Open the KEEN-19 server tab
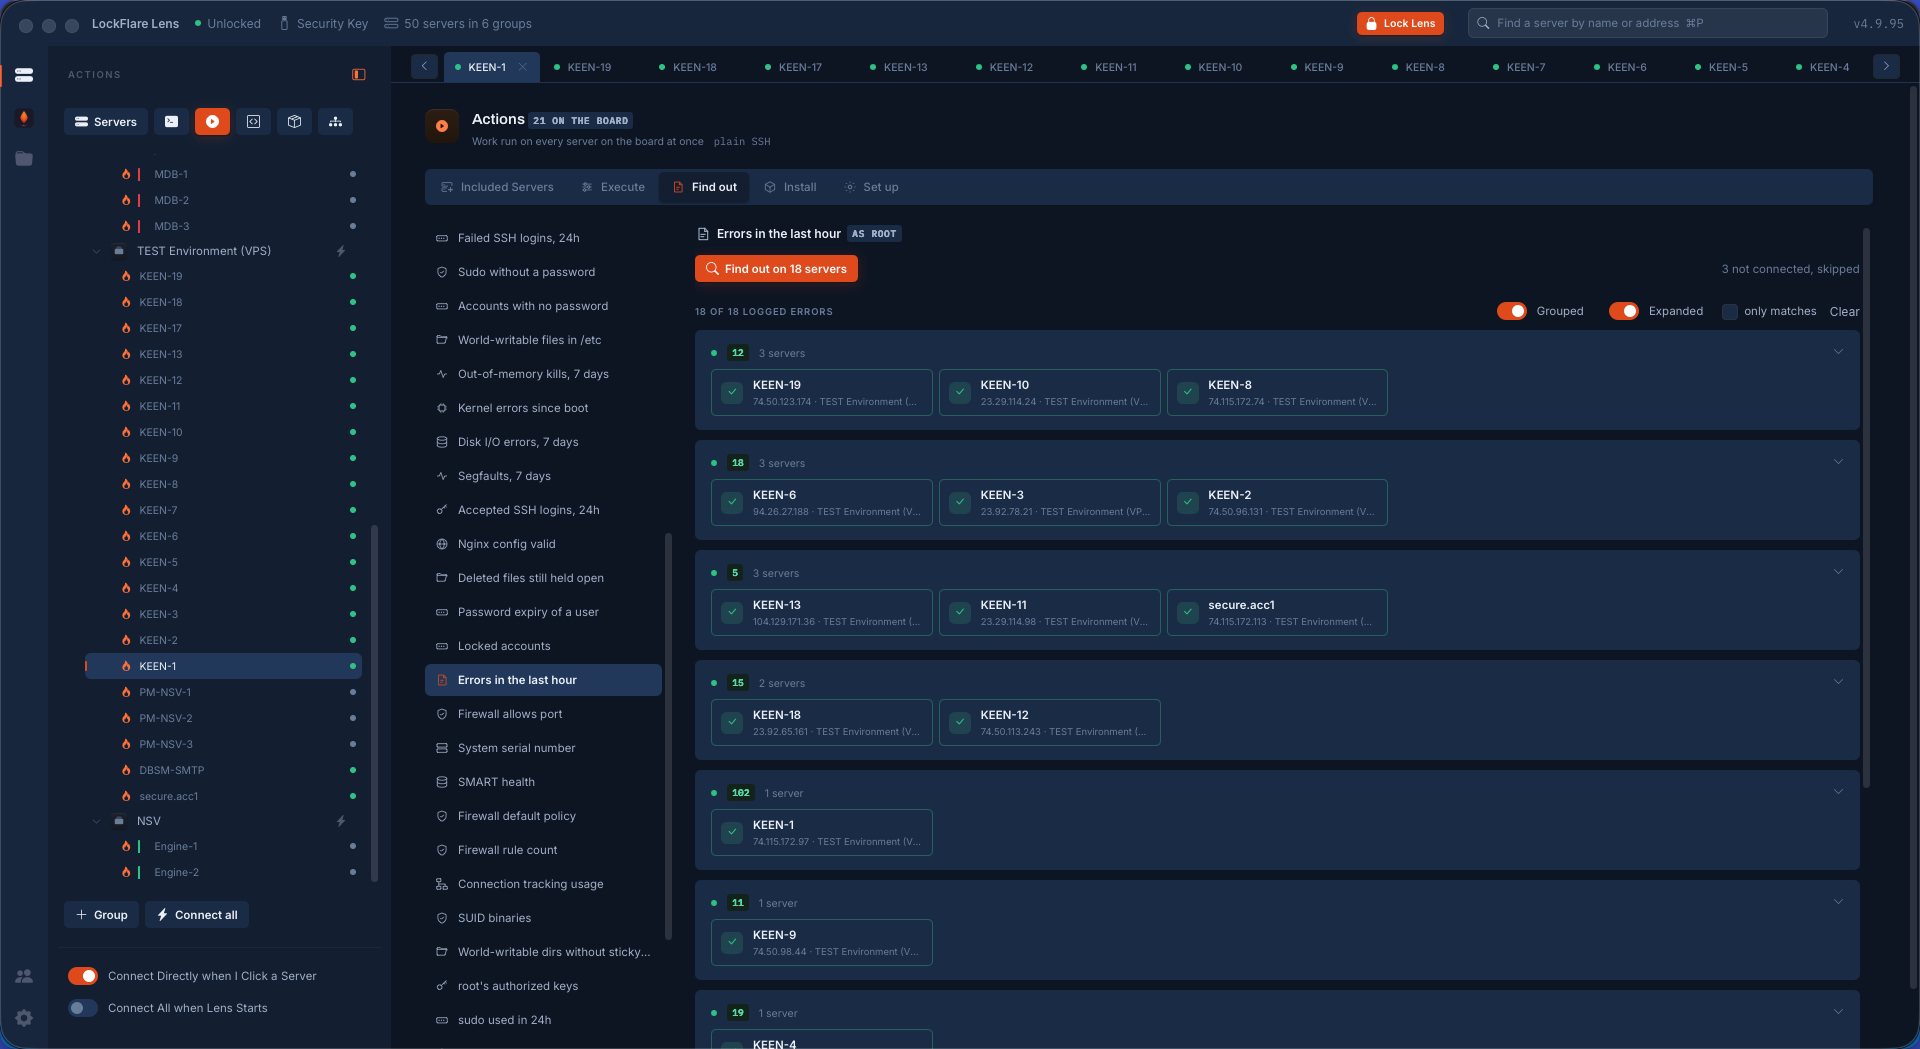 click(583, 67)
